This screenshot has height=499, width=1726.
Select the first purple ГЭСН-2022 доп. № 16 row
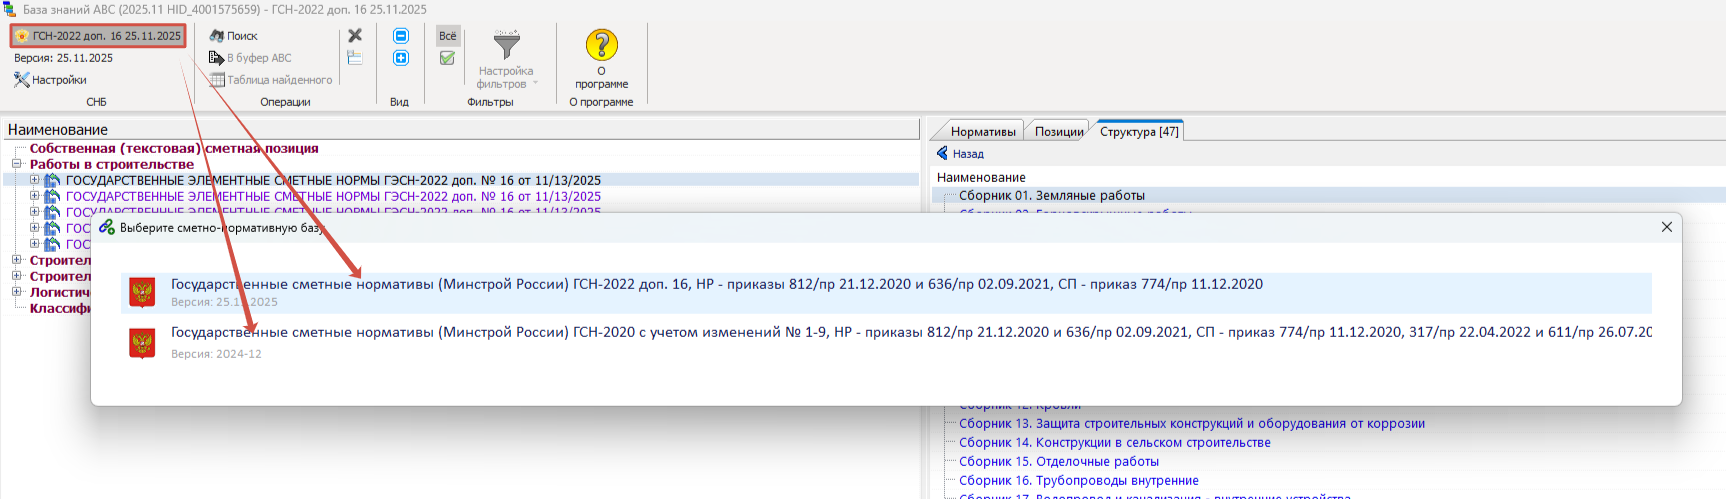click(x=333, y=196)
